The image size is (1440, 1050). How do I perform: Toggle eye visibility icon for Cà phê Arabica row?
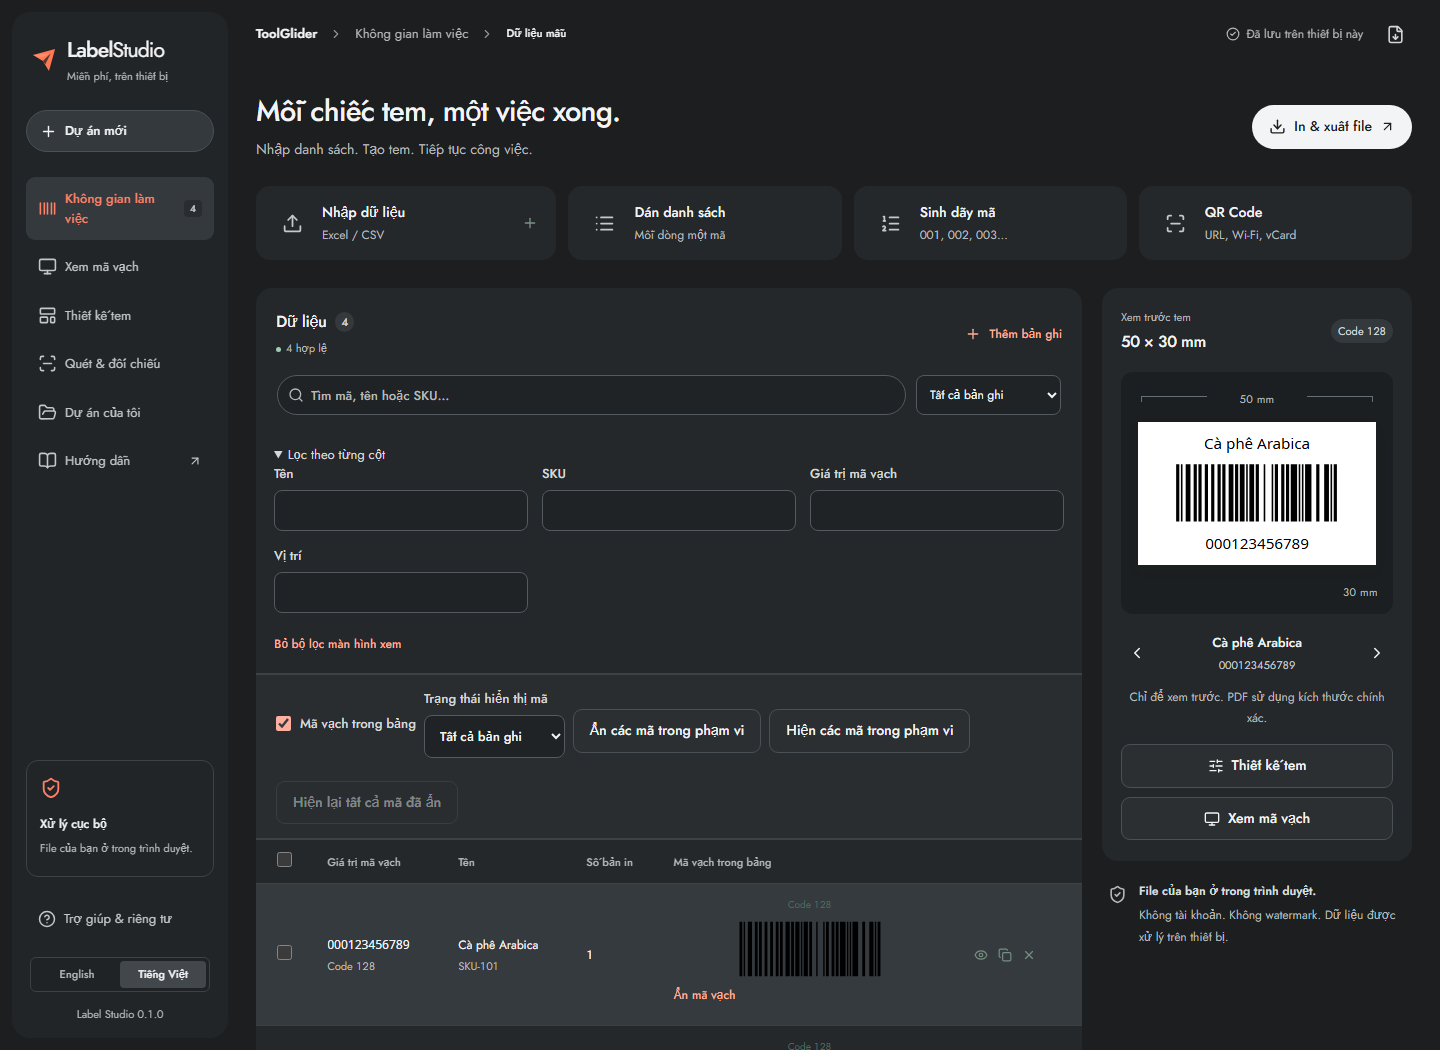pyautogui.click(x=981, y=955)
